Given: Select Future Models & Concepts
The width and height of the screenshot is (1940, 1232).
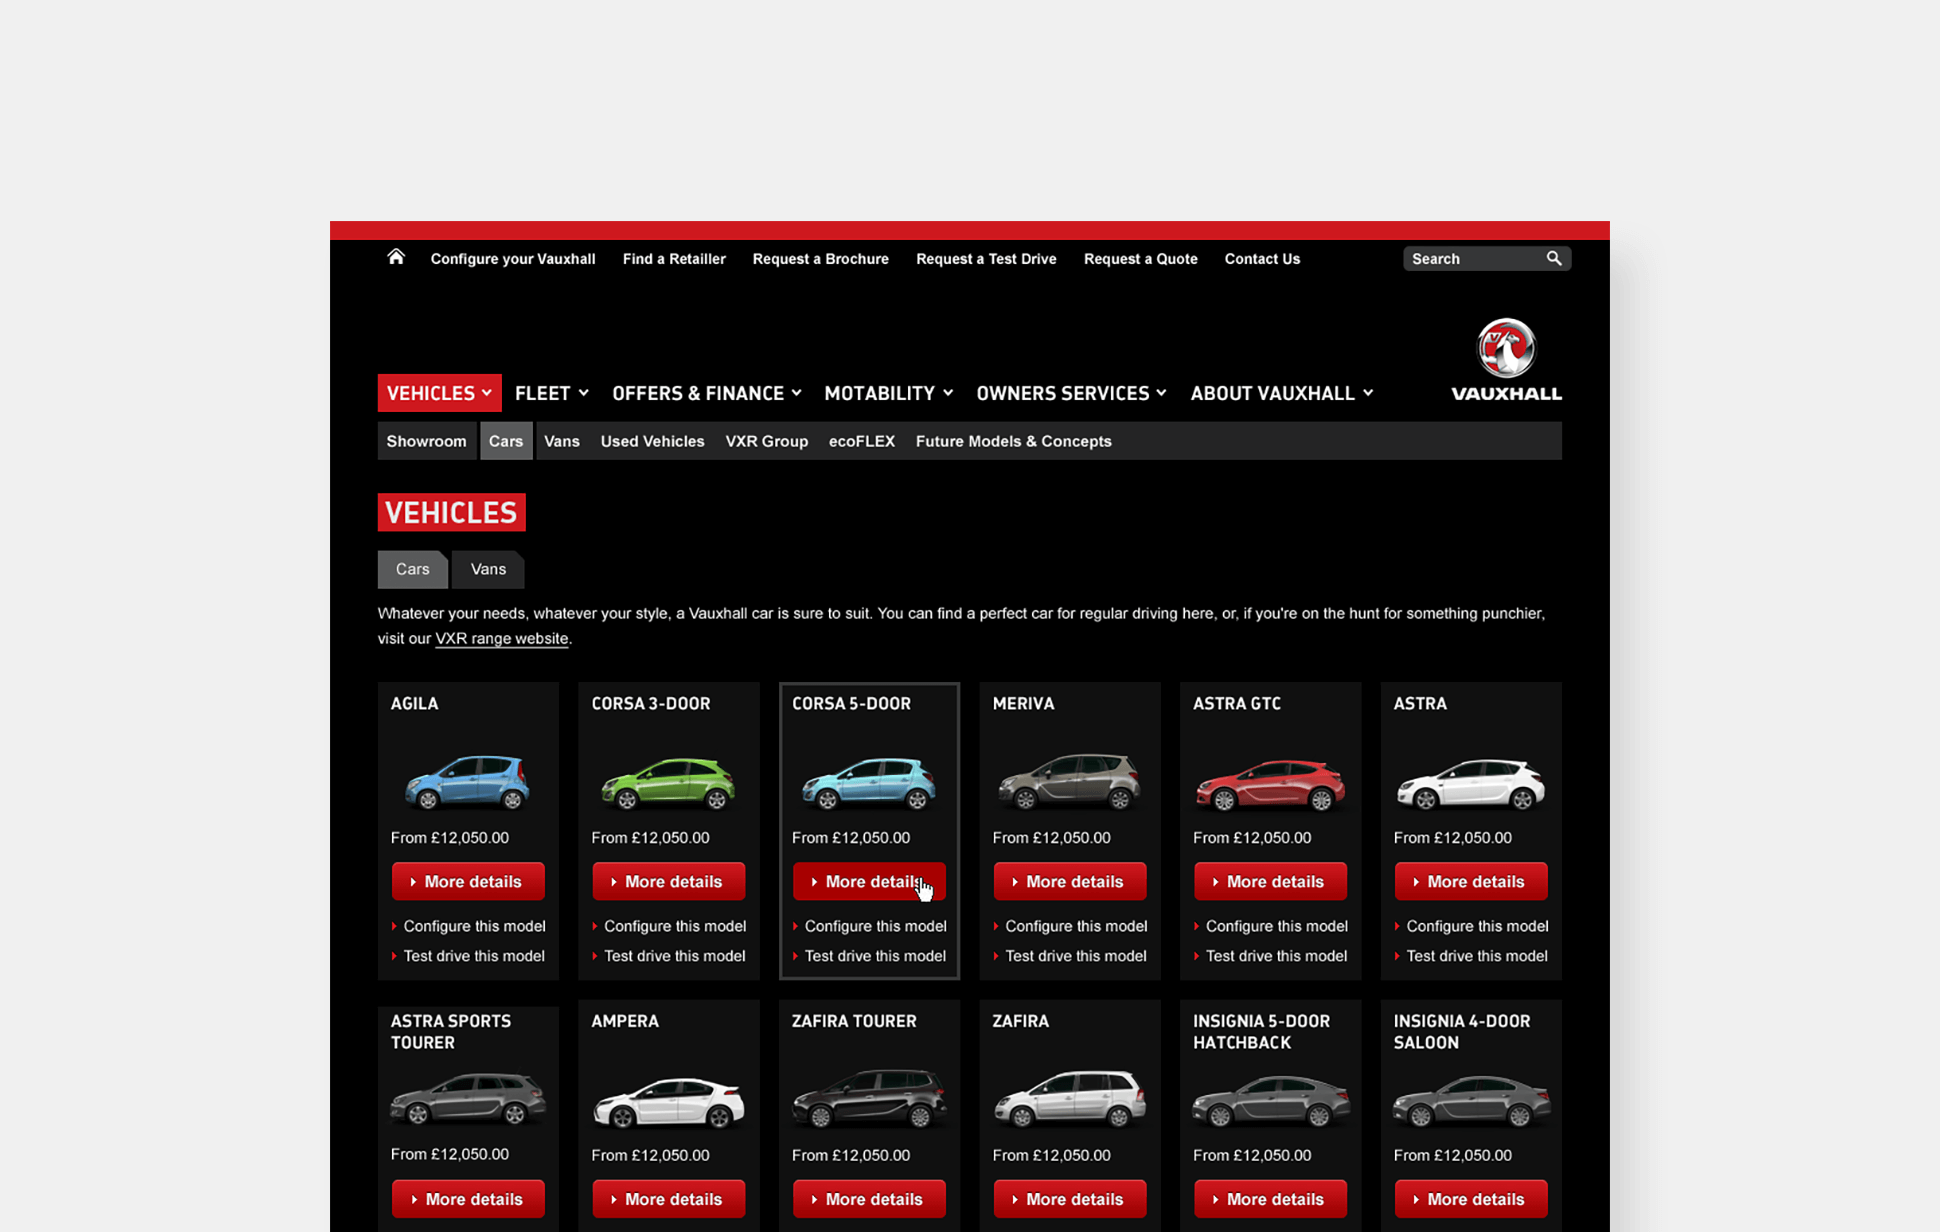Looking at the screenshot, I should [x=1013, y=441].
